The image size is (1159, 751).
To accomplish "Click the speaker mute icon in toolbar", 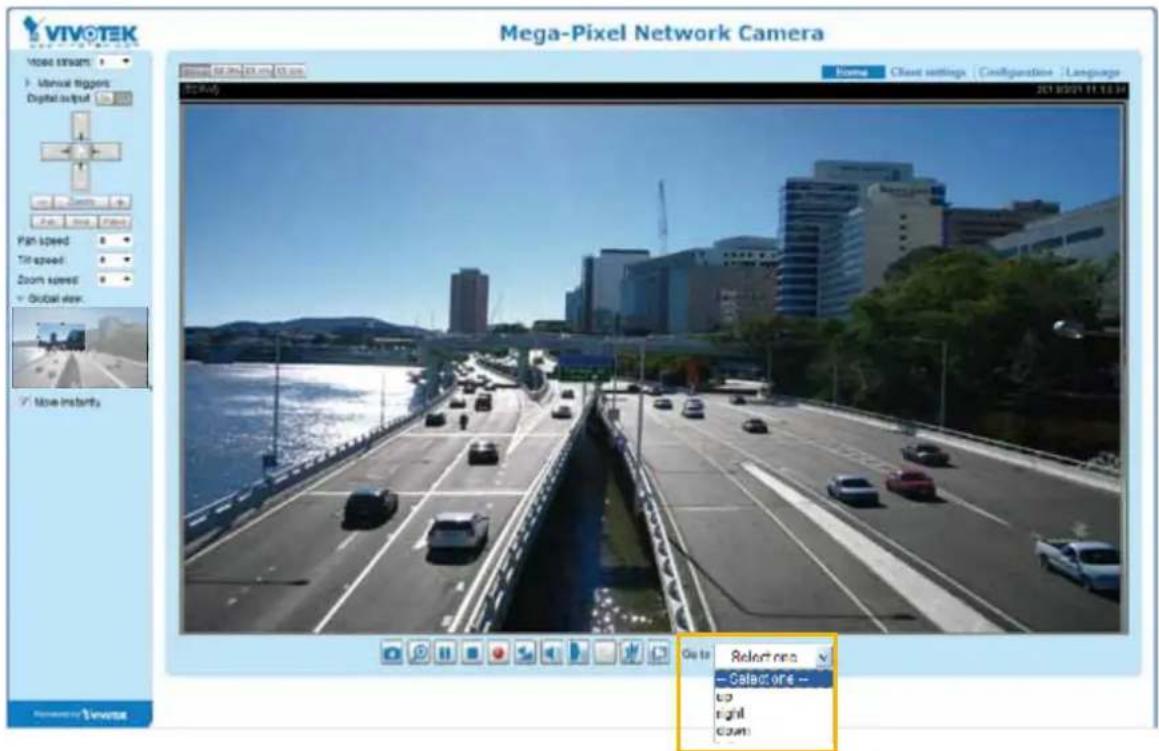I will coord(551,653).
